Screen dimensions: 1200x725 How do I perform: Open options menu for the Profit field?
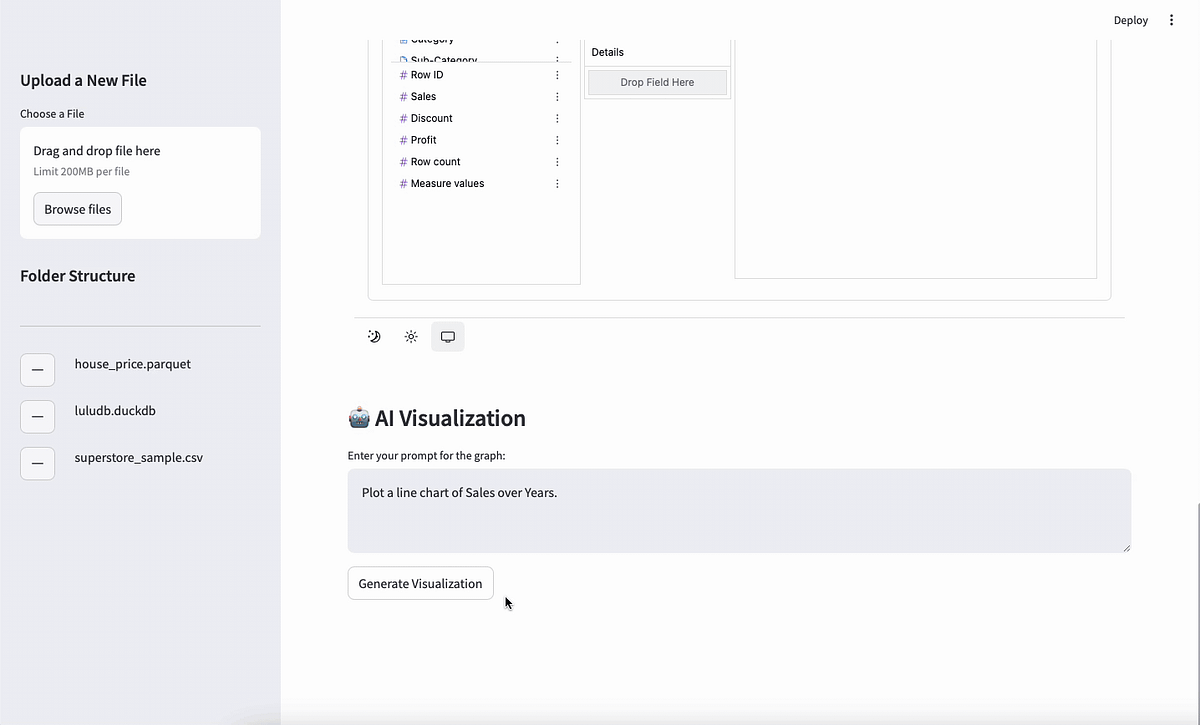pos(557,139)
